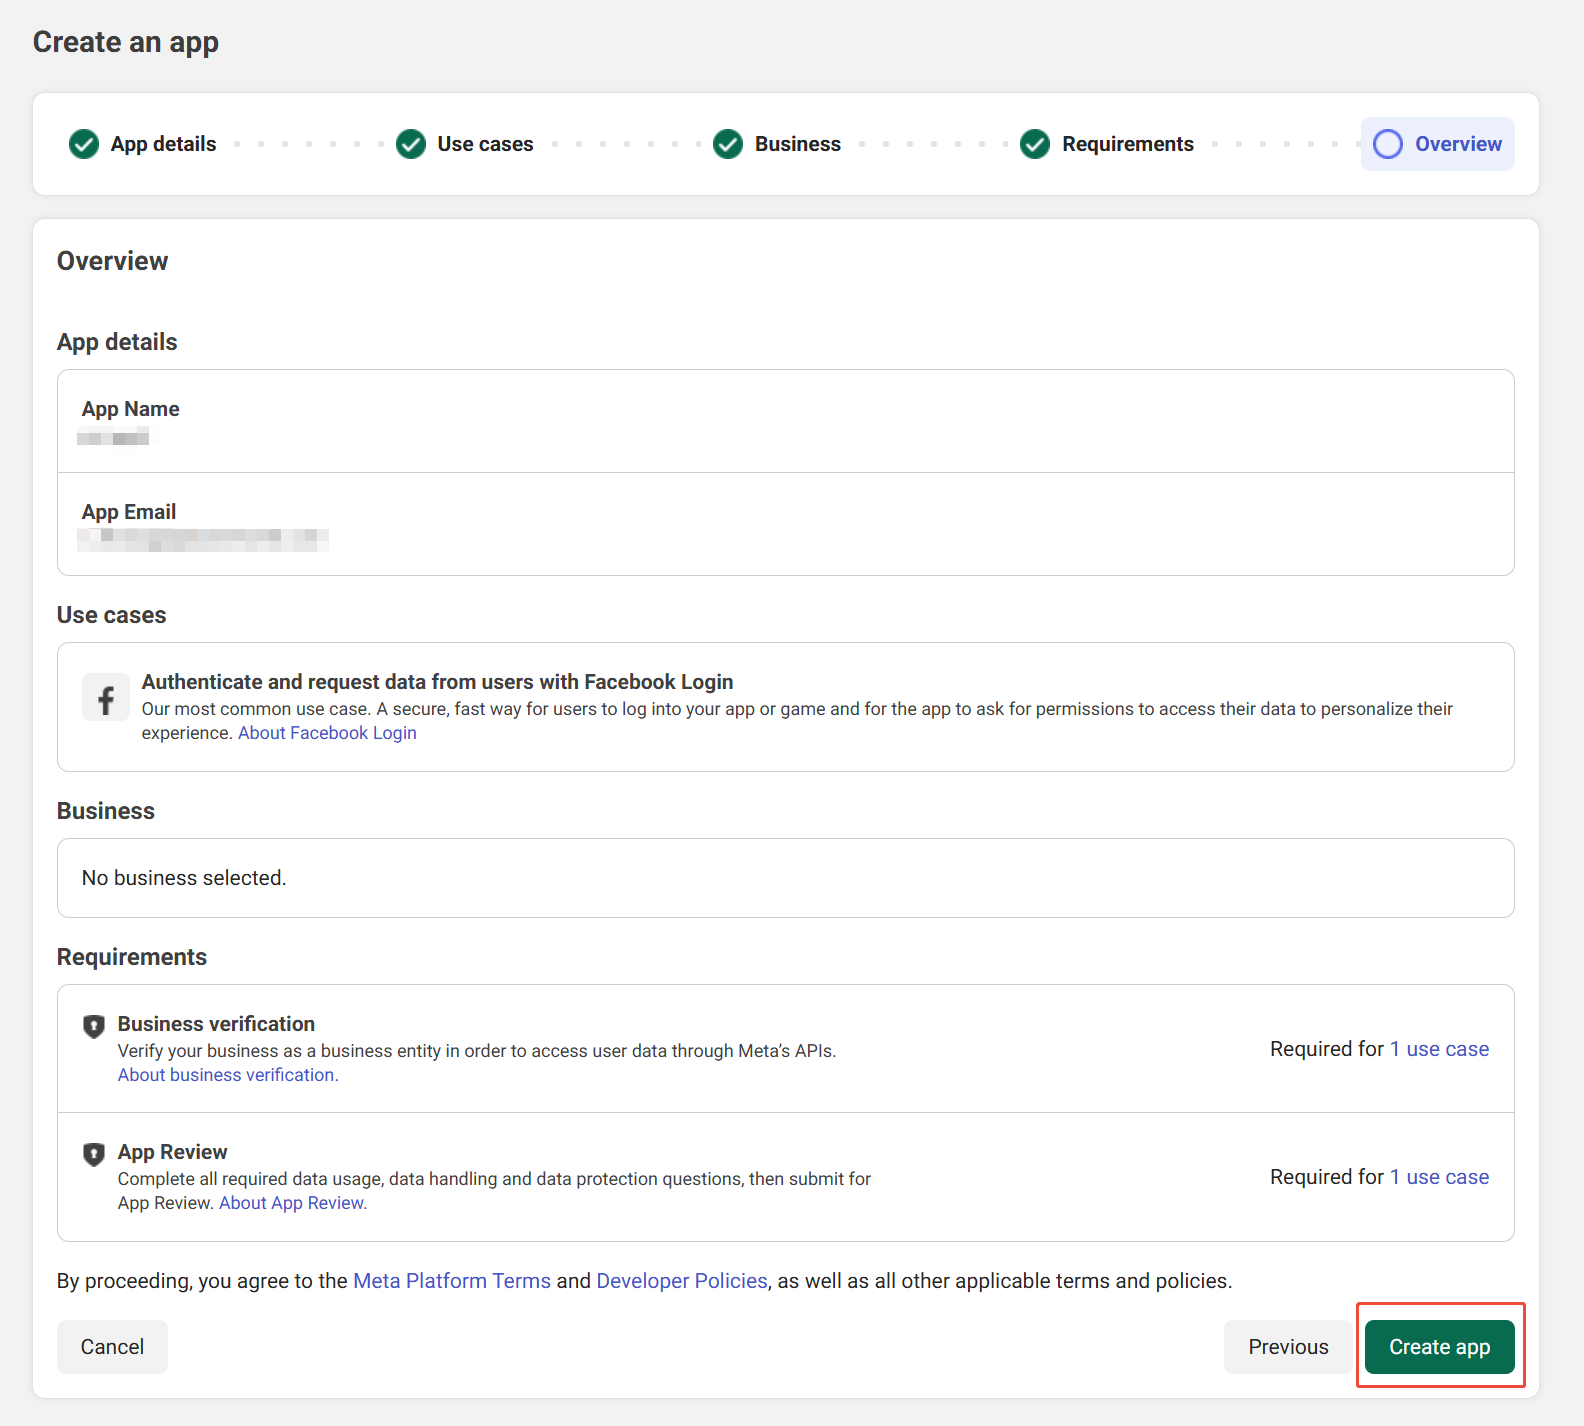The width and height of the screenshot is (1584, 1426).
Task: Follow the About App Review link
Action: (293, 1203)
